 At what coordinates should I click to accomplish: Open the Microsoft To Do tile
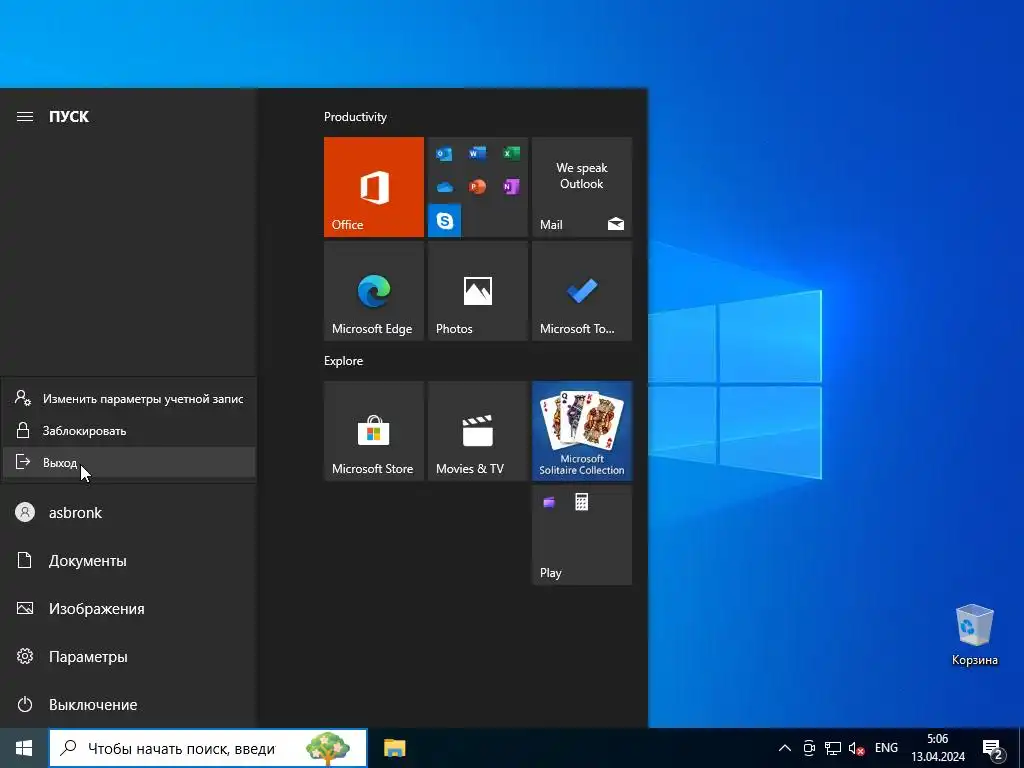tap(582, 291)
